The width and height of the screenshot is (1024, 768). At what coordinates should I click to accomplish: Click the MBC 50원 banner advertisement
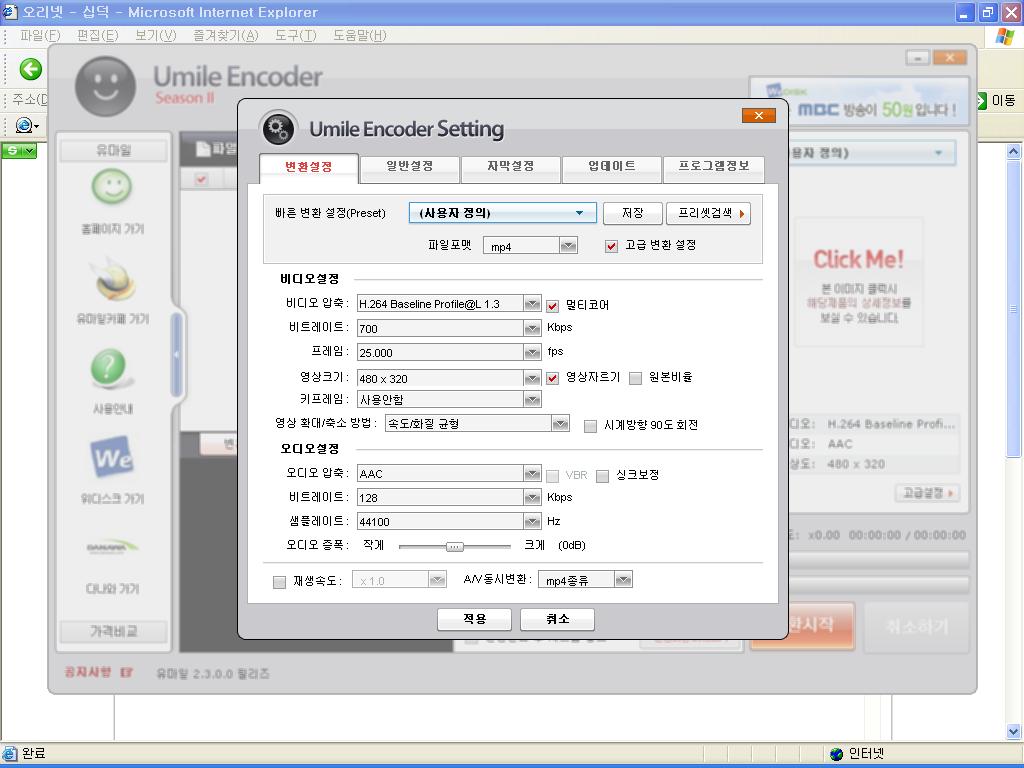click(859, 103)
